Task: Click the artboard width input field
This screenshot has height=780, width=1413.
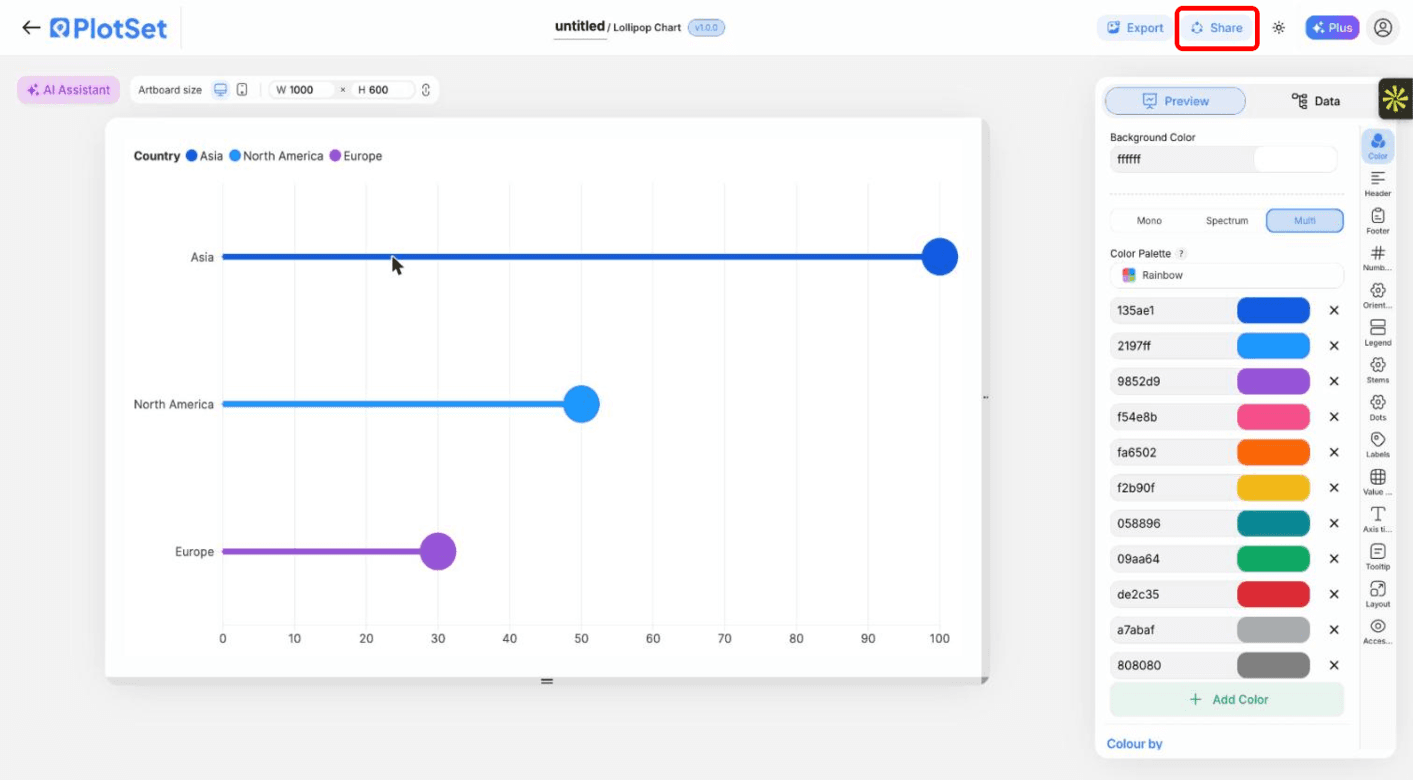Action: coord(303,90)
